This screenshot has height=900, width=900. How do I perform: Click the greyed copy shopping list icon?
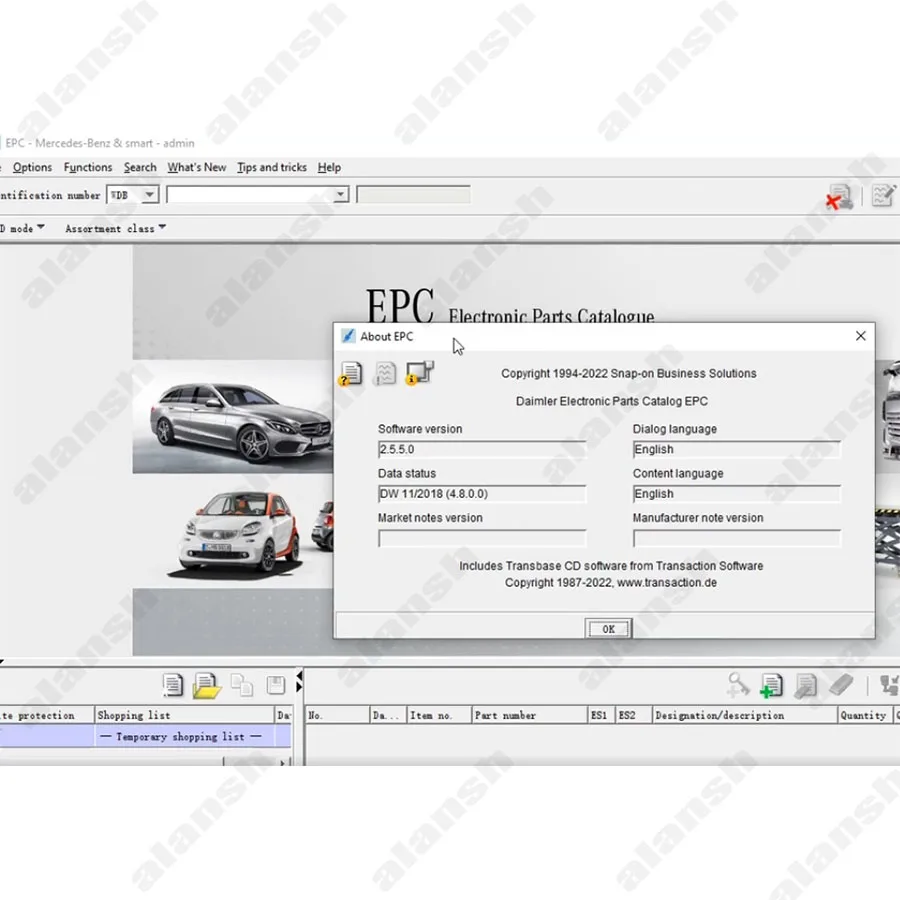pos(242,685)
